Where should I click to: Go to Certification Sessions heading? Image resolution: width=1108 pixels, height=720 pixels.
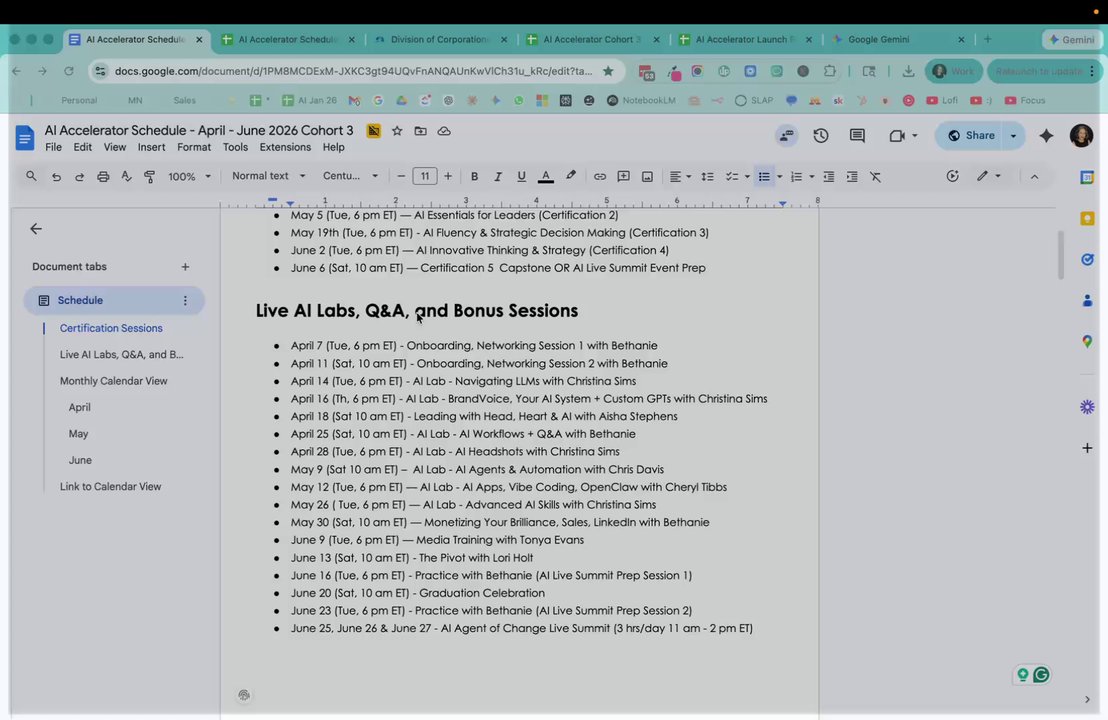tap(111, 328)
